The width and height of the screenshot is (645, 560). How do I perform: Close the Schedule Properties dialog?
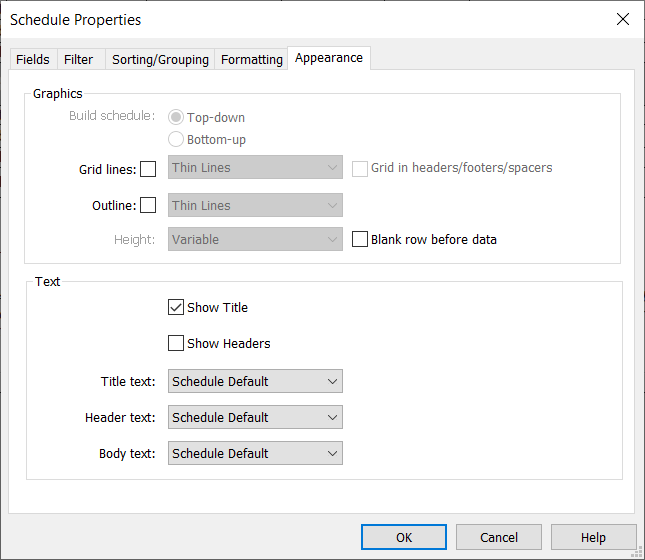coord(622,19)
